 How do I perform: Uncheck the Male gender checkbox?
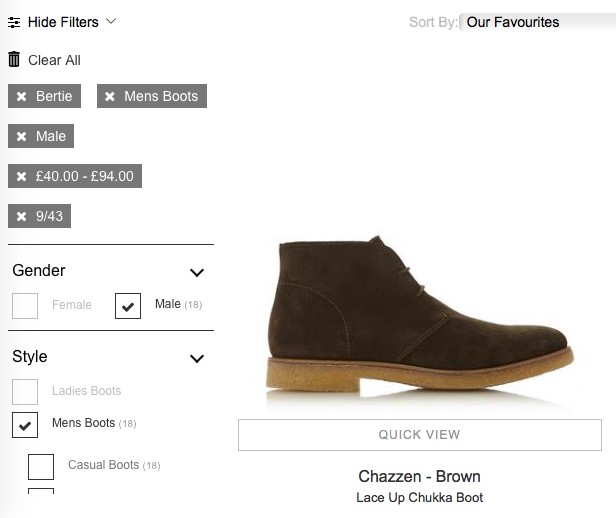point(128,306)
